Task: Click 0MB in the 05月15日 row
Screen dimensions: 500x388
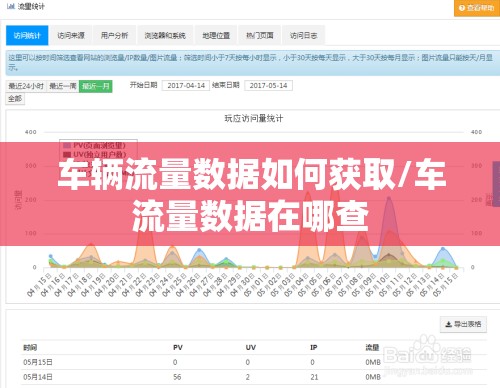Action: click(373, 362)
